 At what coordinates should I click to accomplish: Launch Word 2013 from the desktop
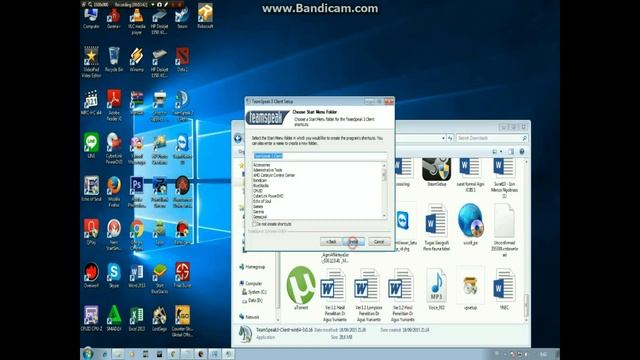coord(137,276)
